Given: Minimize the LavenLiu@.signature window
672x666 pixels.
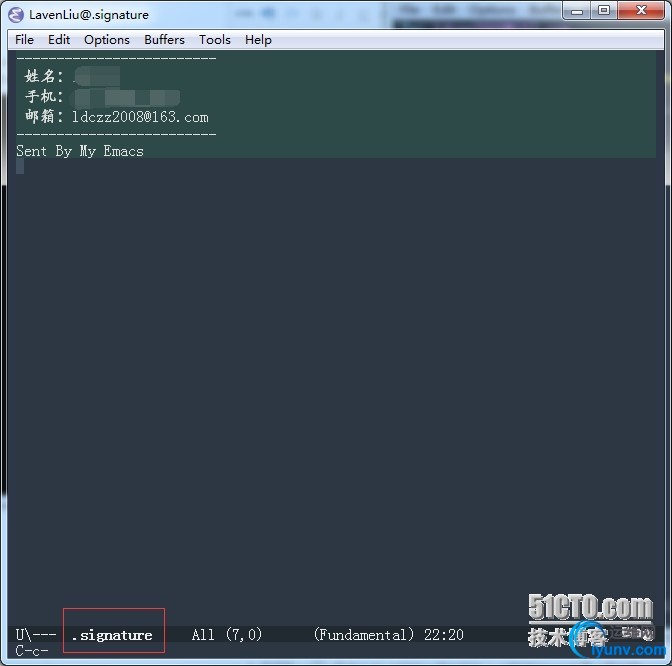Looking at the screenshot, I should coord(577,11).
